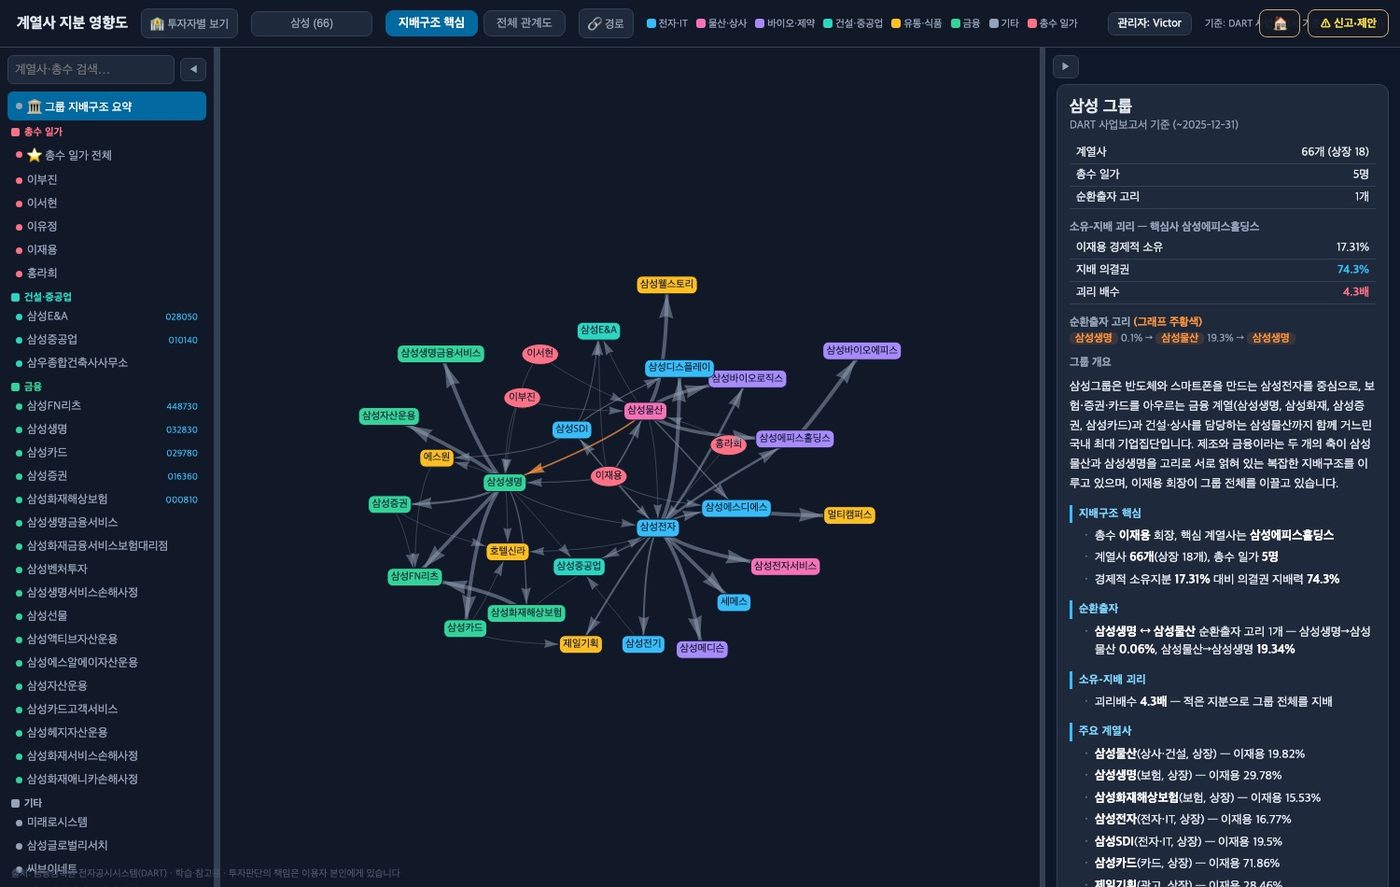Switch to the 전체 관계도 tab
Image resolution: width=1400 pixels, height=887 pixels.
point(524,23)
